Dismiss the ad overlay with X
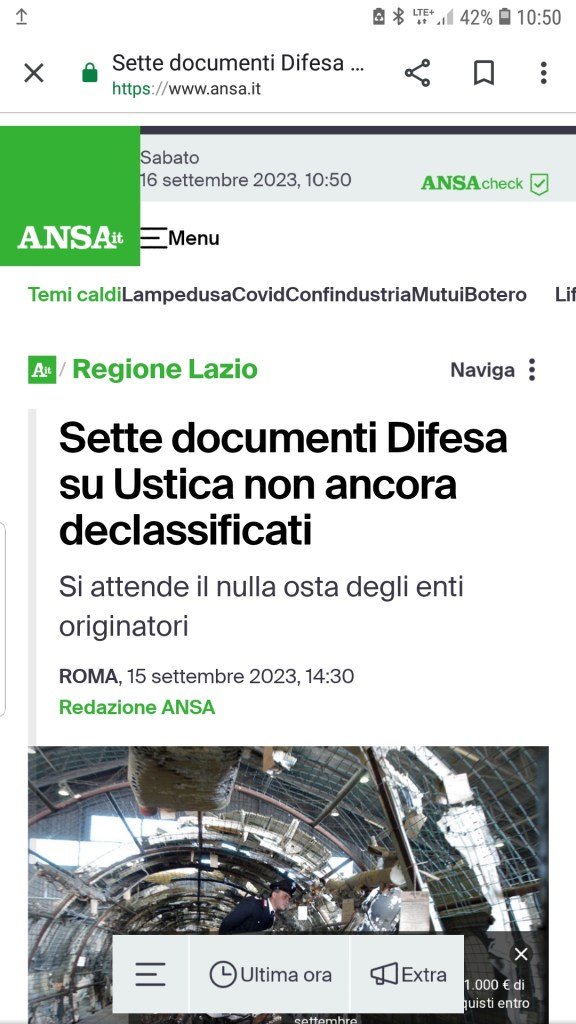 [520, 954]
